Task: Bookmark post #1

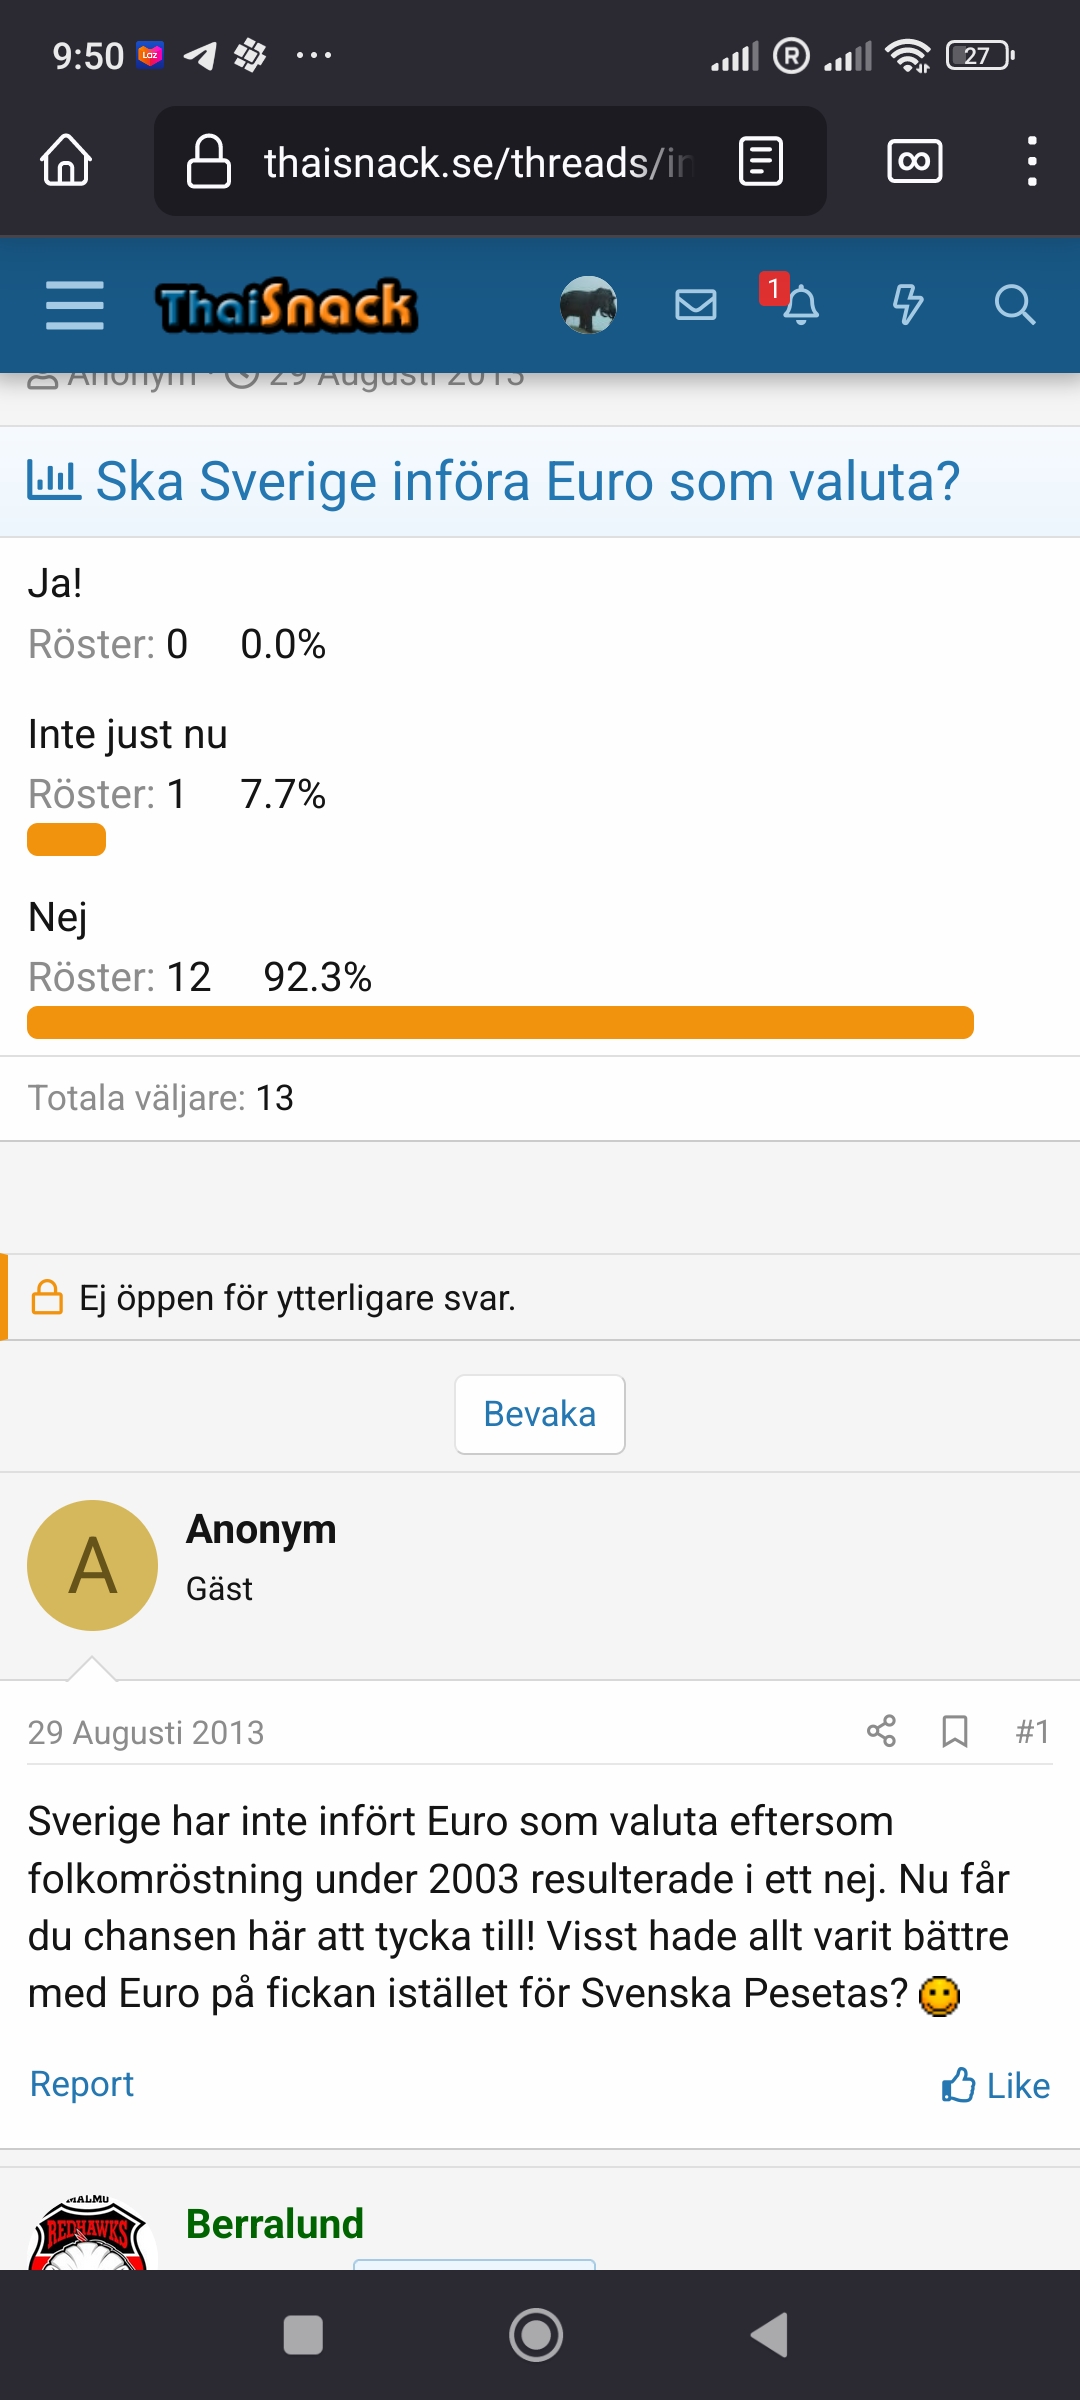Action: coord(955,1731)
